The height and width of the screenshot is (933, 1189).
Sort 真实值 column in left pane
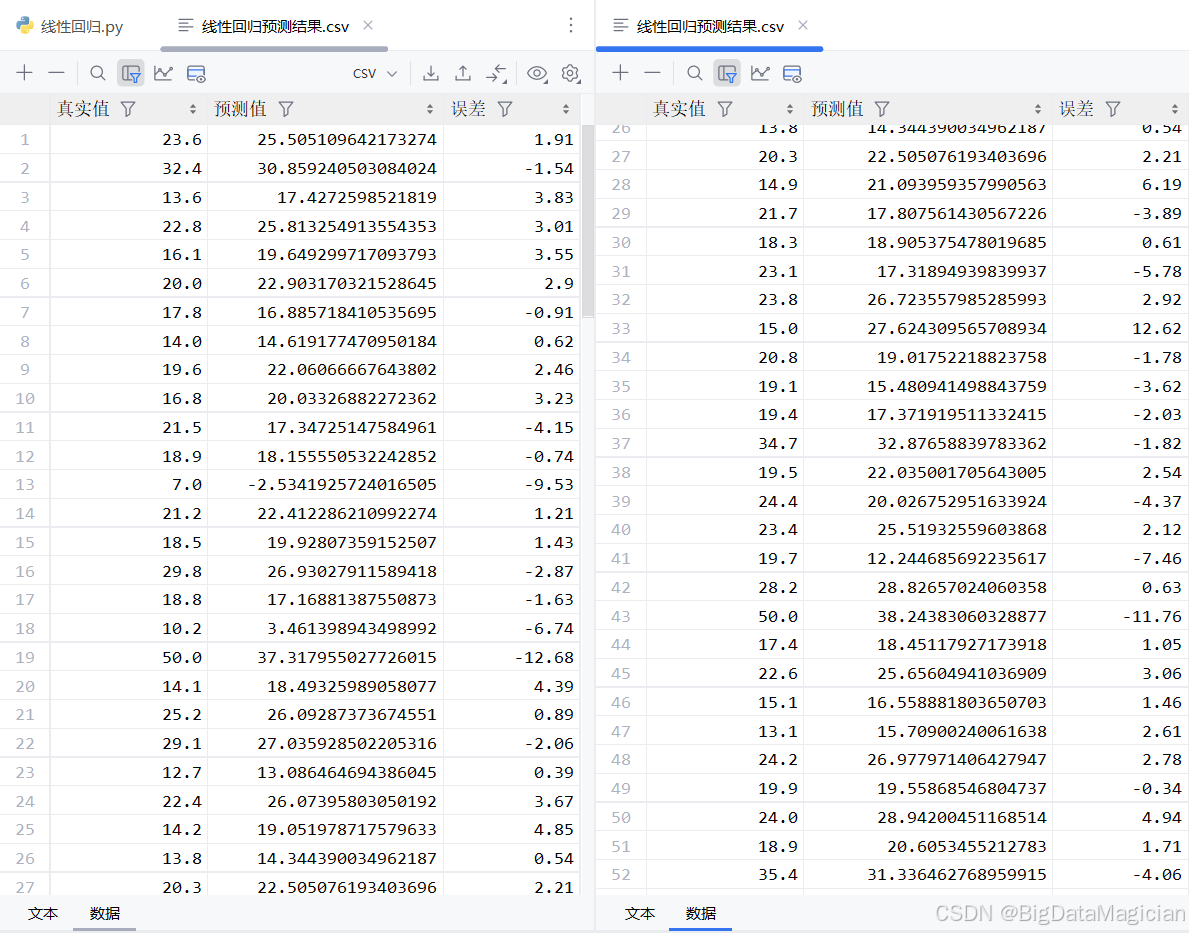click(193, 109)
